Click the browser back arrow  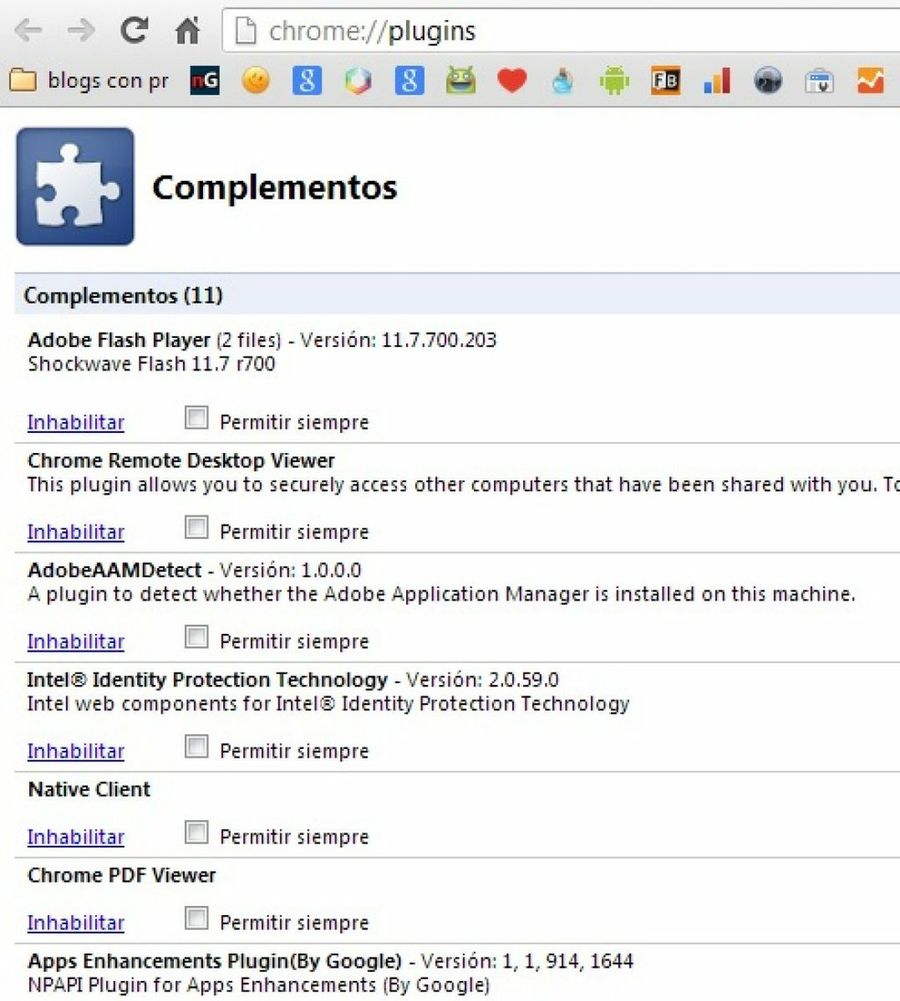pyautogui.click(x=27, y=31)
